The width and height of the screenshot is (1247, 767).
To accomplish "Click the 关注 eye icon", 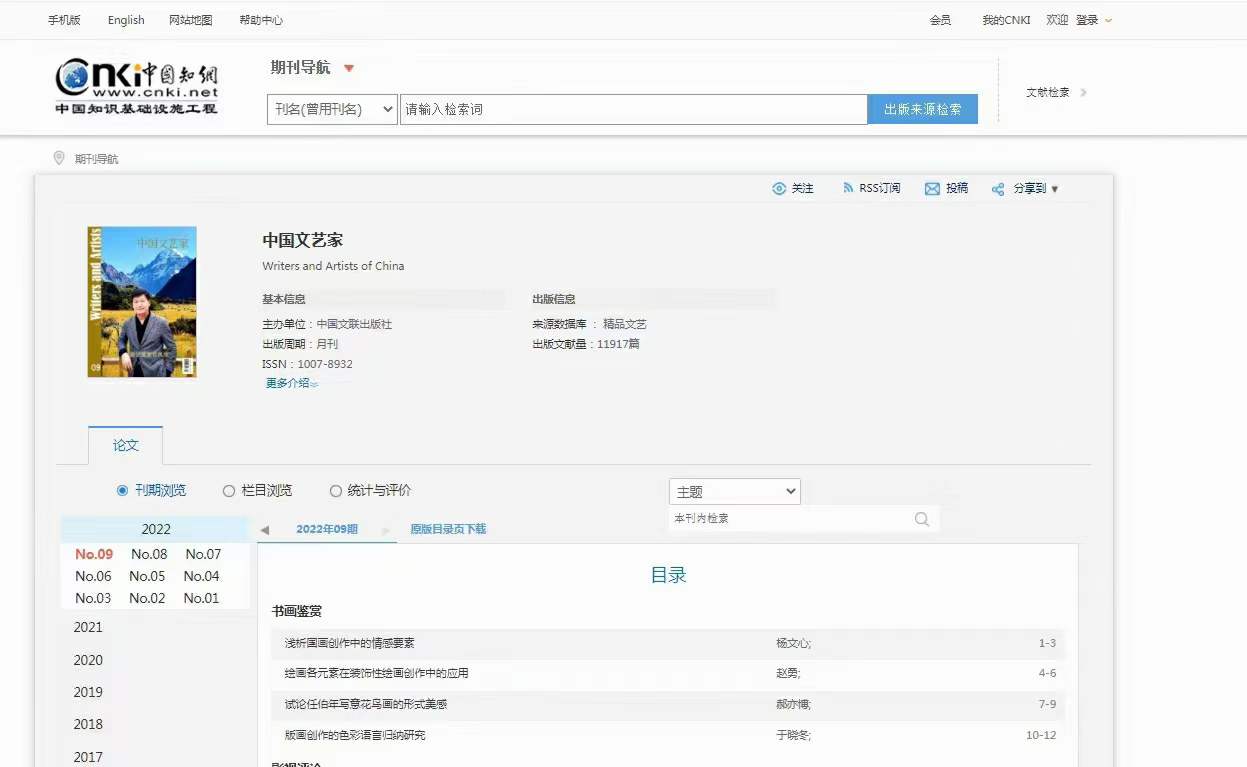I will coord(779,188).
